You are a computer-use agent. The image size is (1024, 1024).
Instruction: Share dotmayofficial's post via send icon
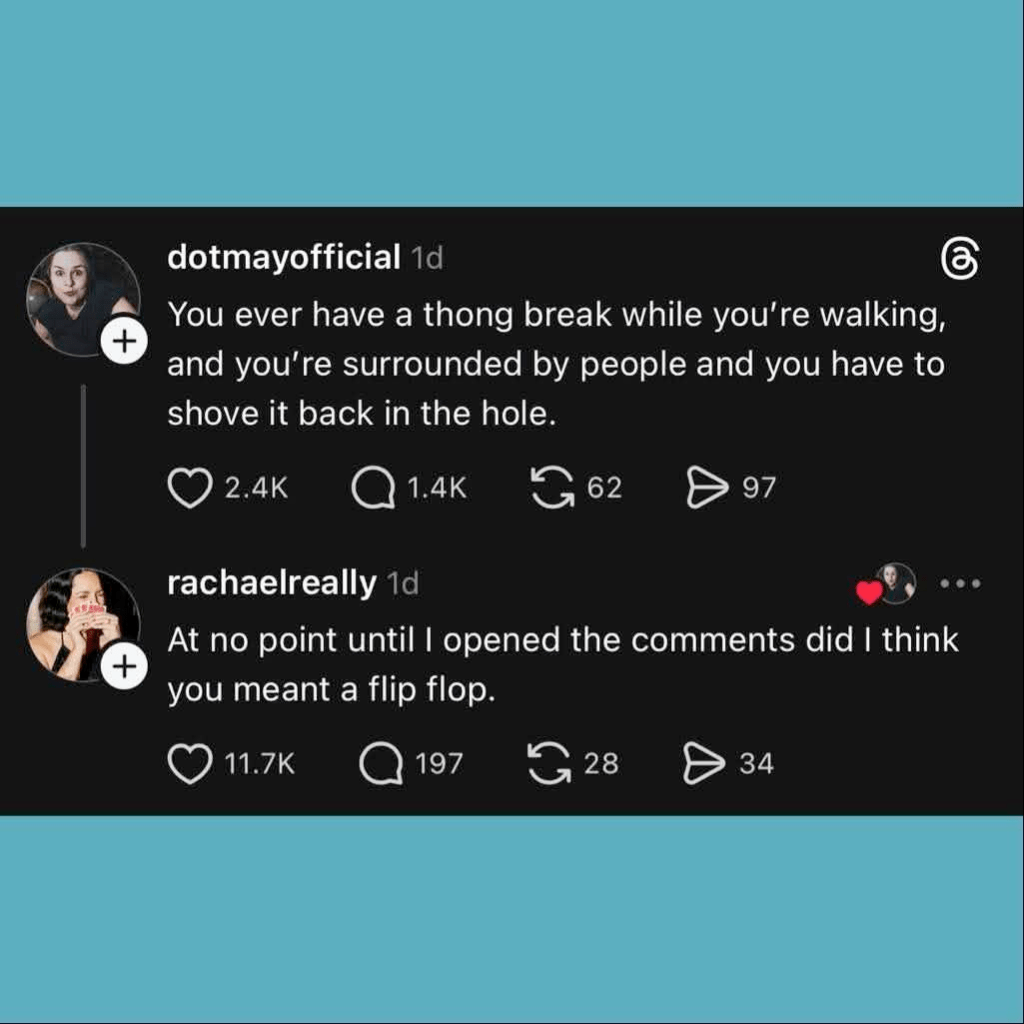(x=707, y=489)
